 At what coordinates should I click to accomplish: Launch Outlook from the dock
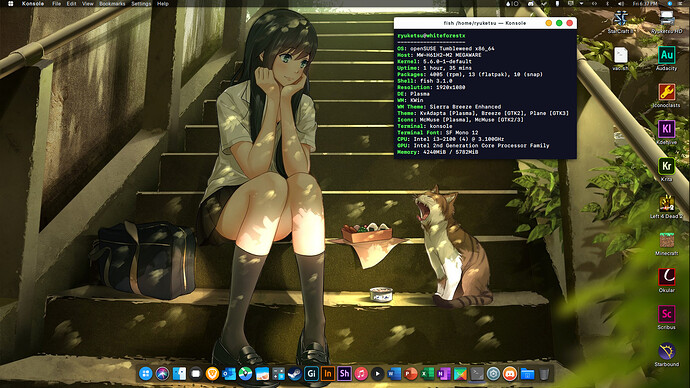click(229, 374)
